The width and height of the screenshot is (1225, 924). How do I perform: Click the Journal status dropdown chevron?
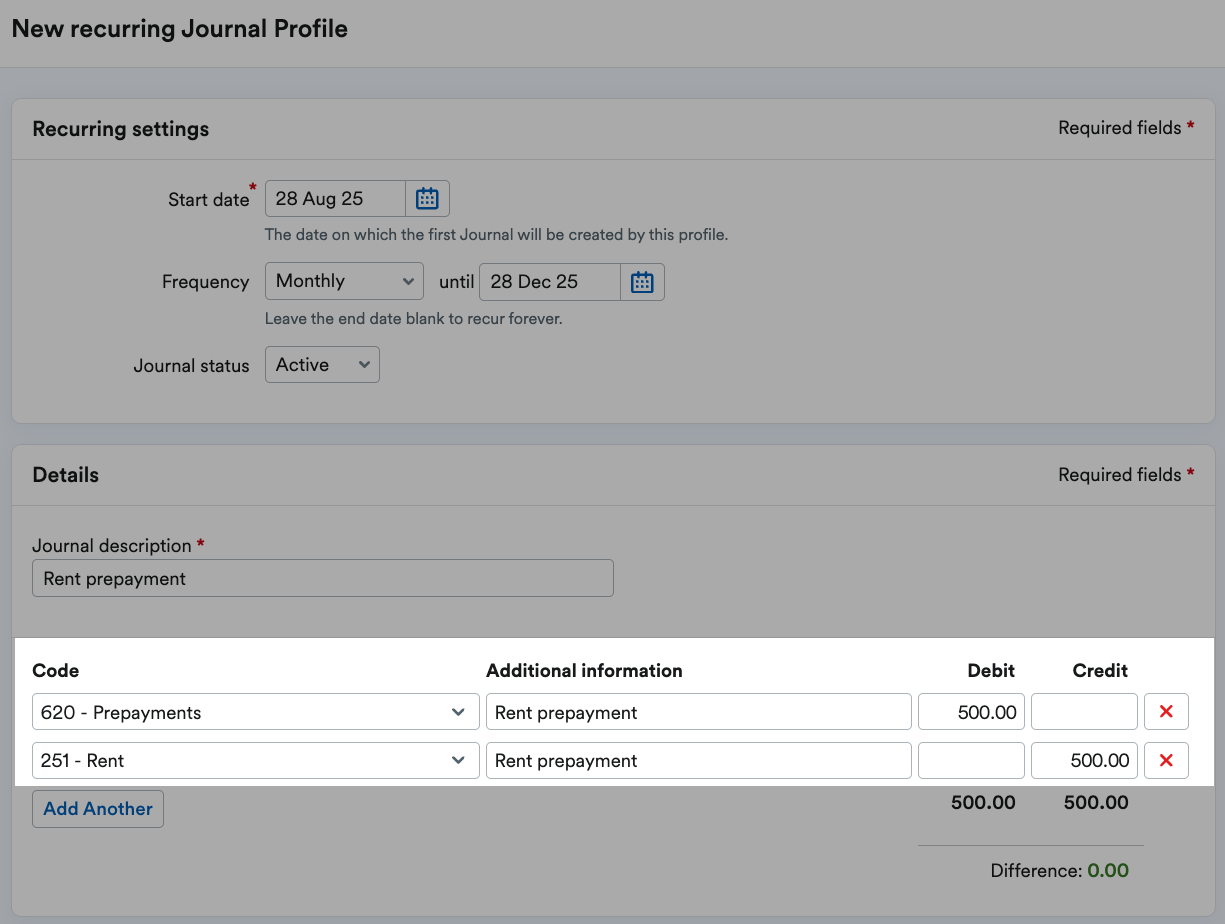pyautogui.click(x=364, y=364)
